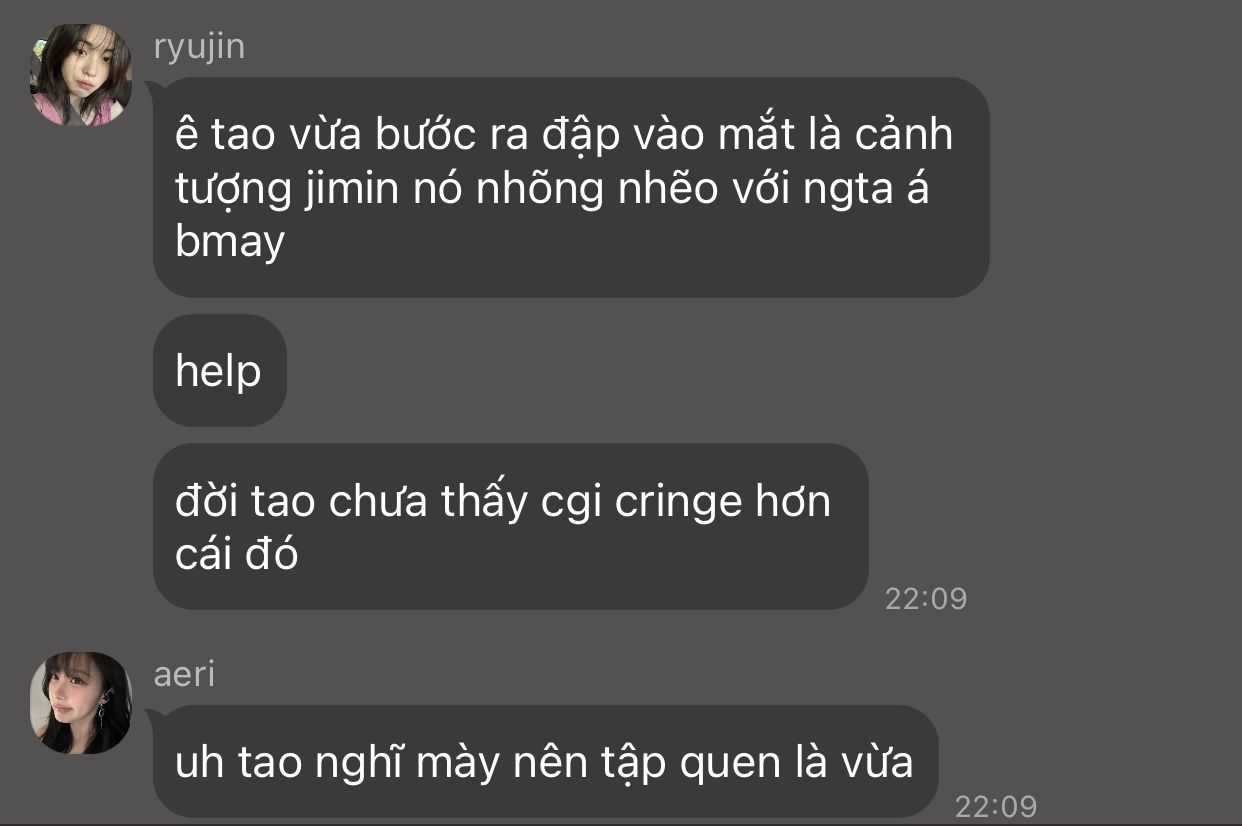Select the short "help" message bubble

pos(220,371)
